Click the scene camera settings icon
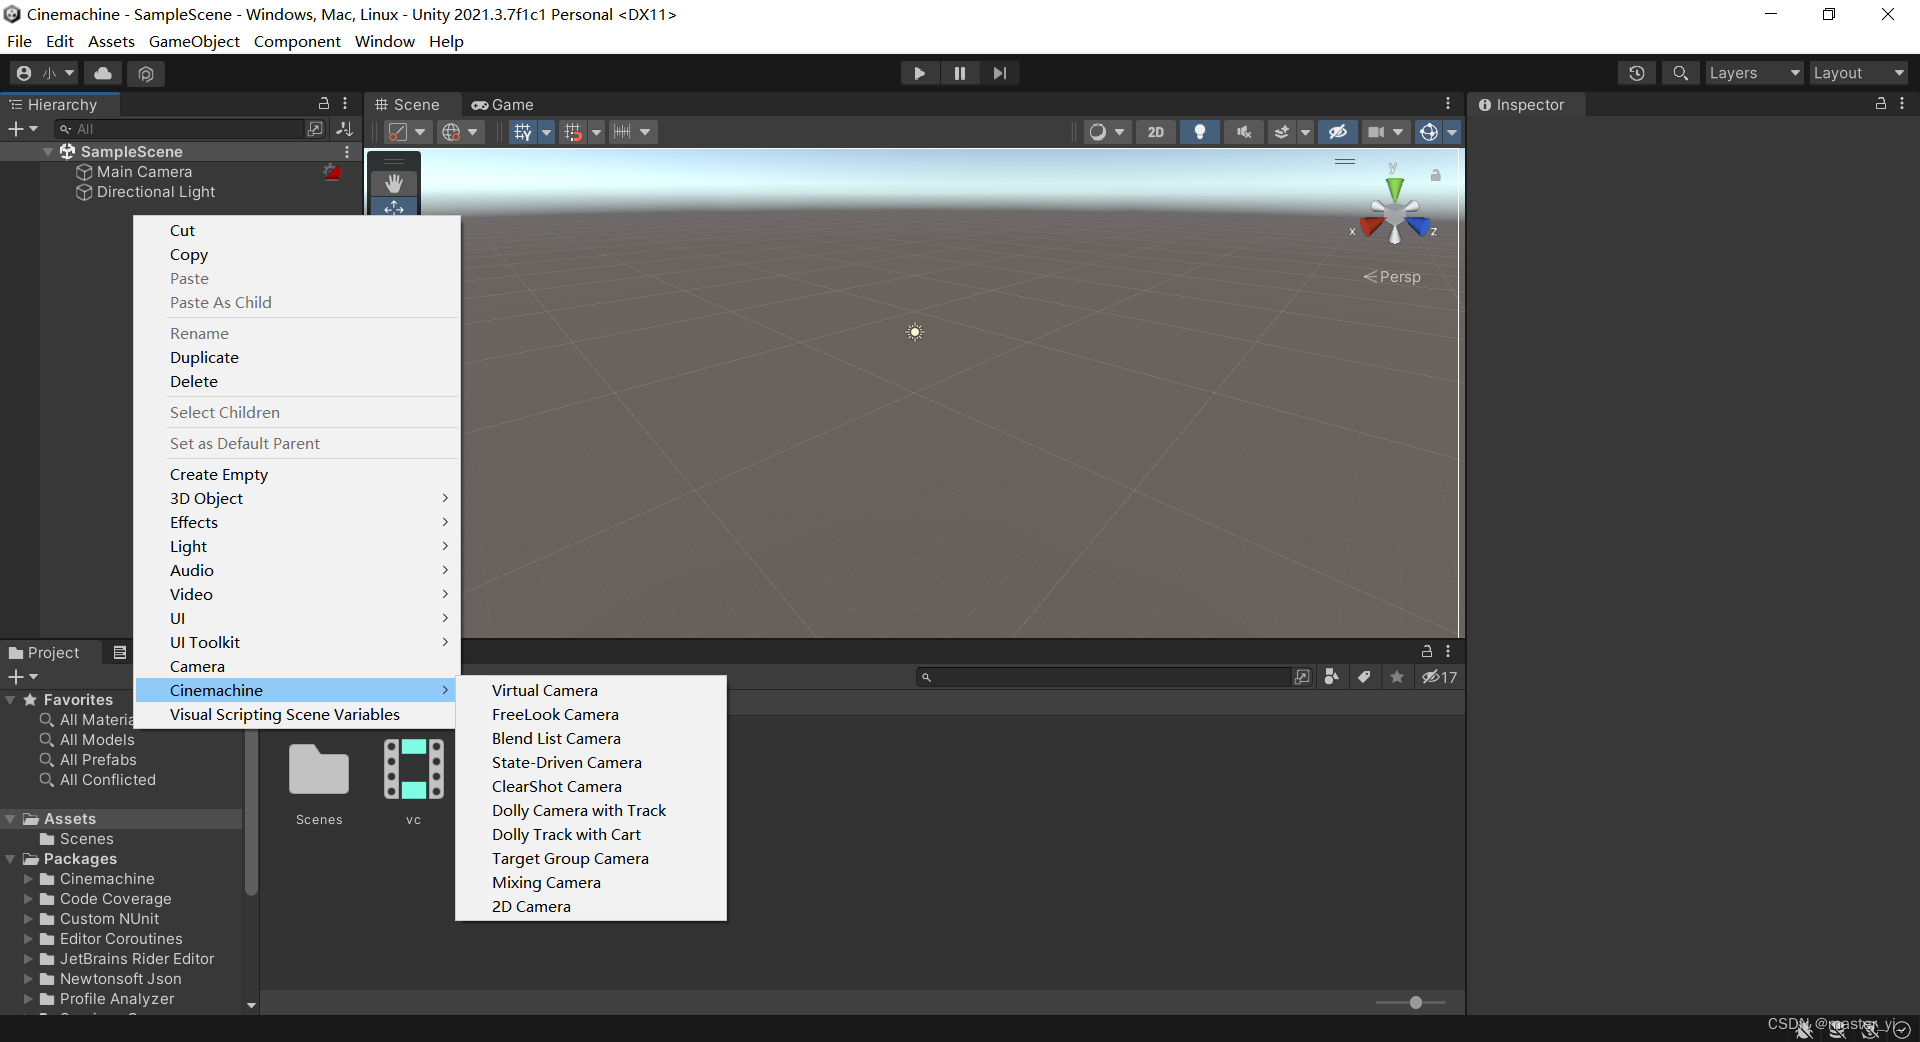Screen dimensions: 1920x1042 point(1376,132)
